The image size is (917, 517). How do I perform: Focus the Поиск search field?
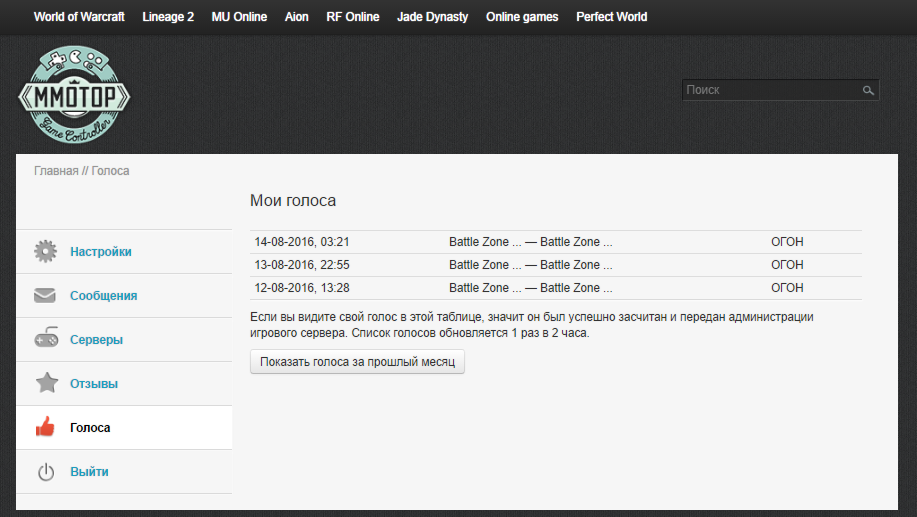pyautogui.click(x=770, y=90)
